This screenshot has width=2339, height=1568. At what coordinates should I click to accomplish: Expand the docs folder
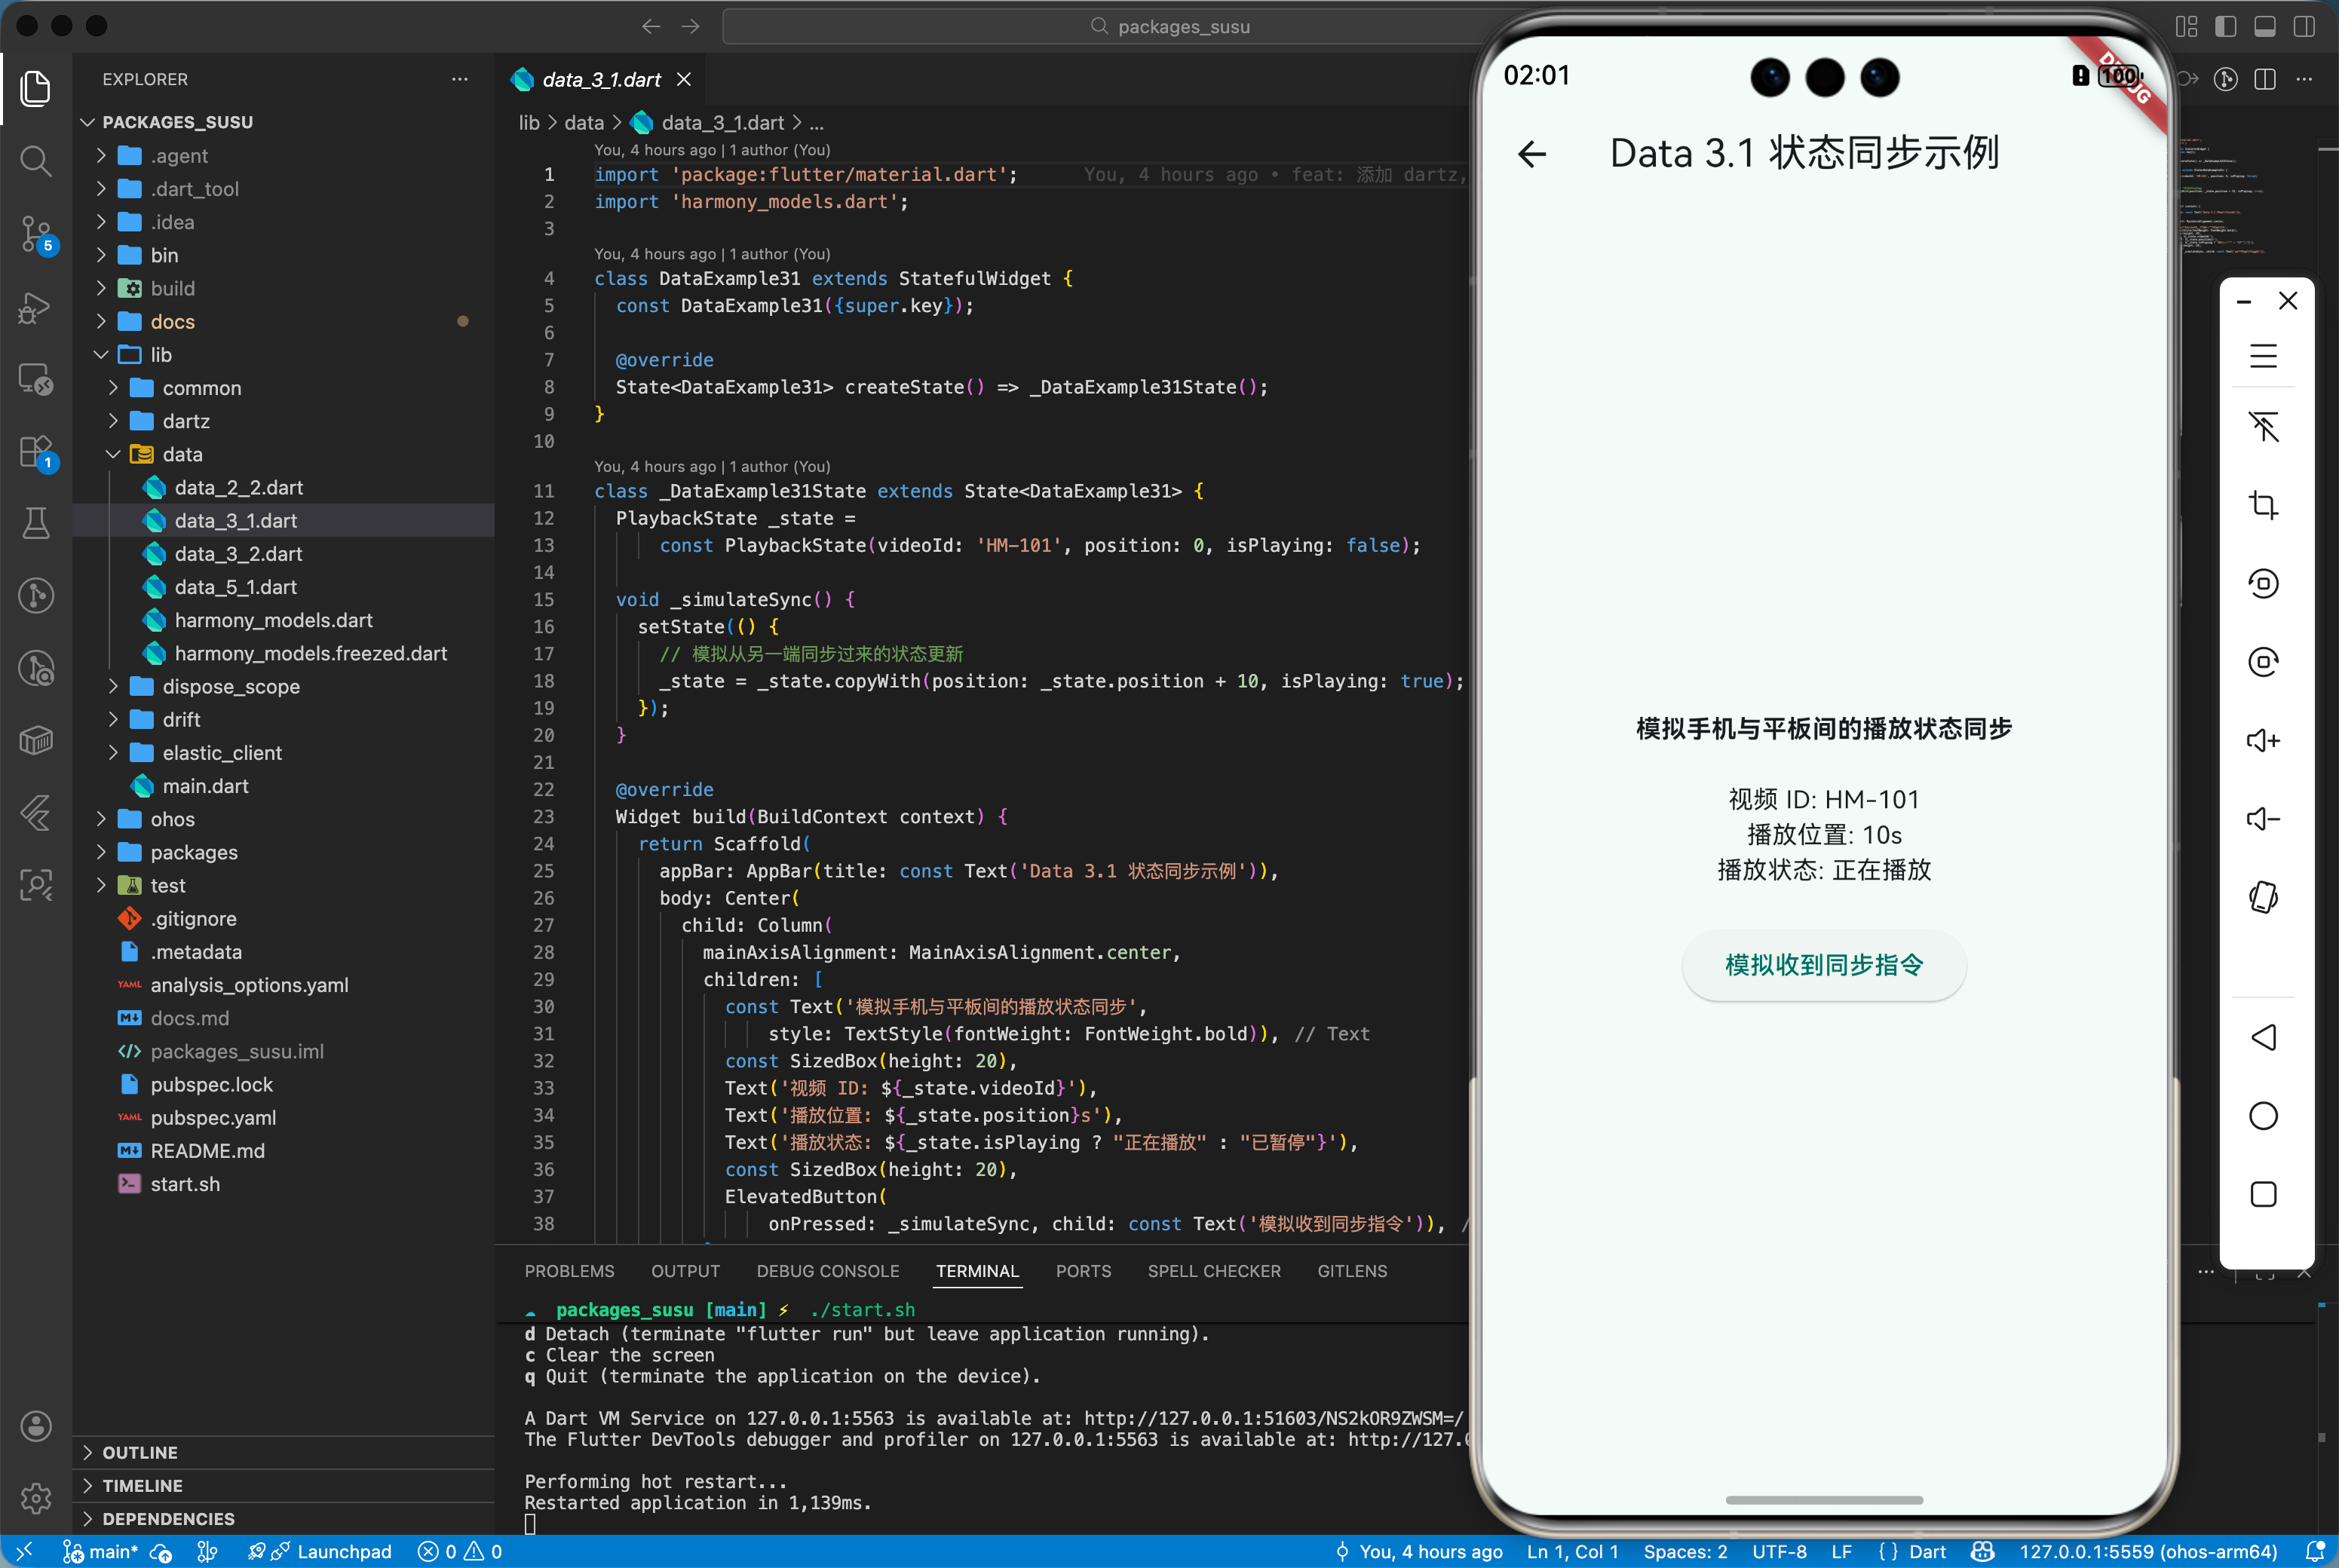pos(172,322)
